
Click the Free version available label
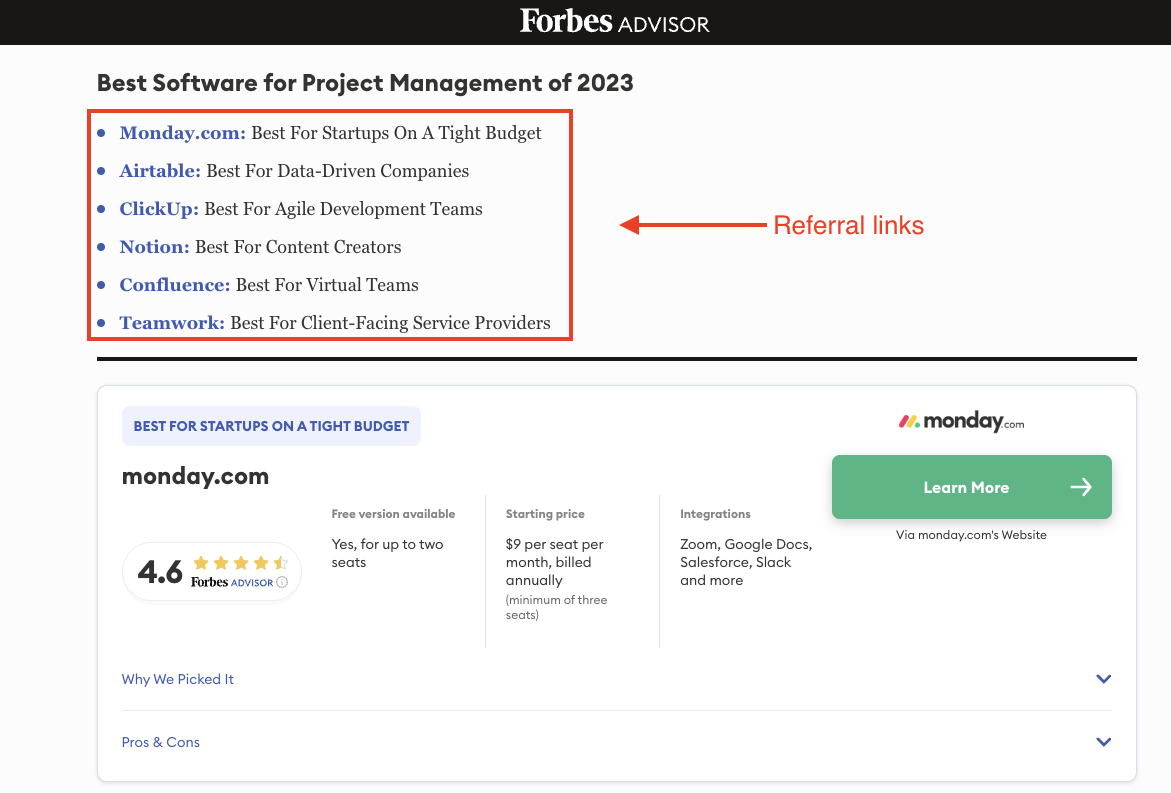(393, 514)
